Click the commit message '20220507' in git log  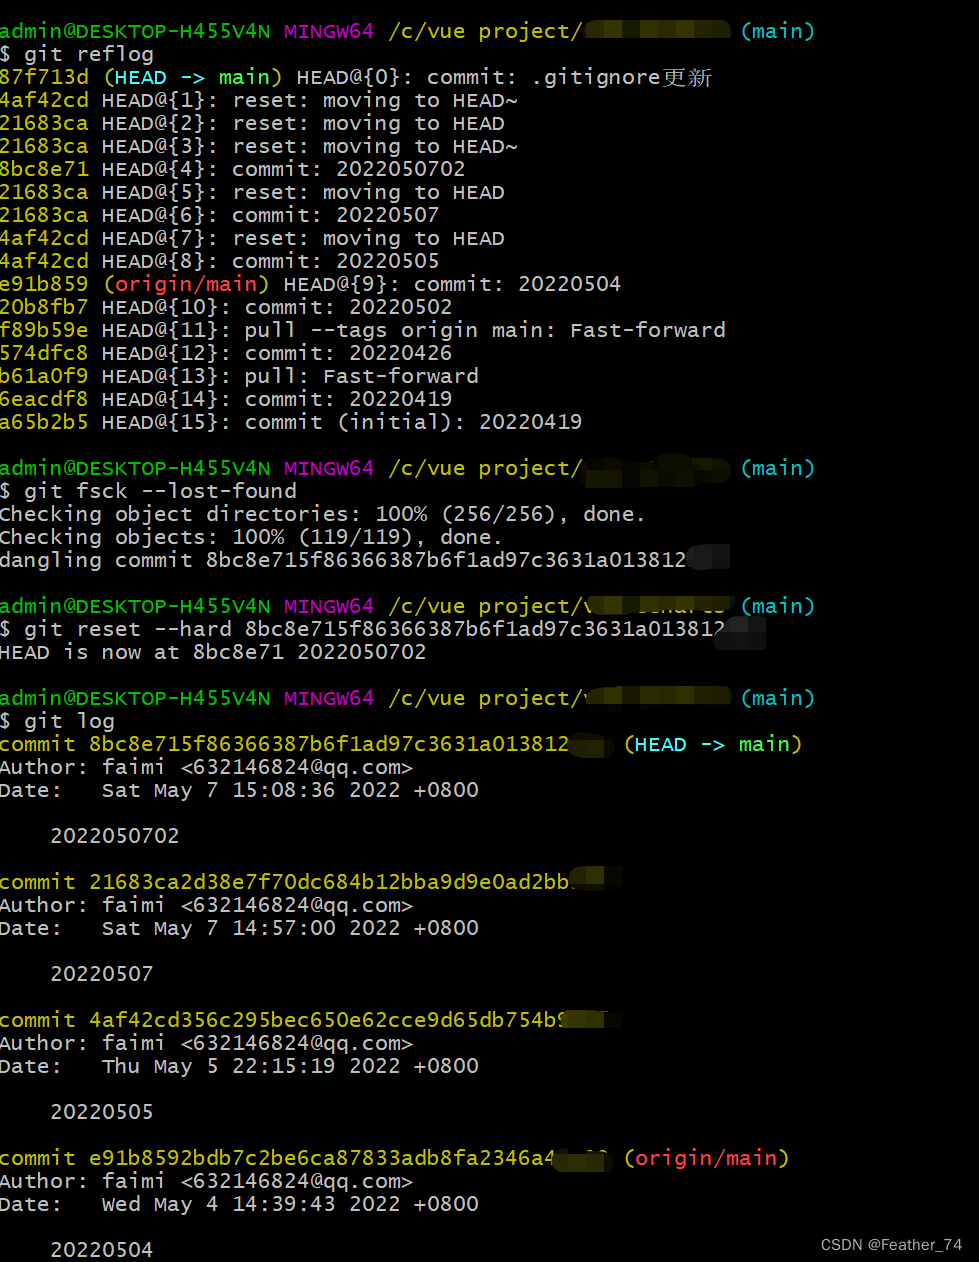pos(102,974)
